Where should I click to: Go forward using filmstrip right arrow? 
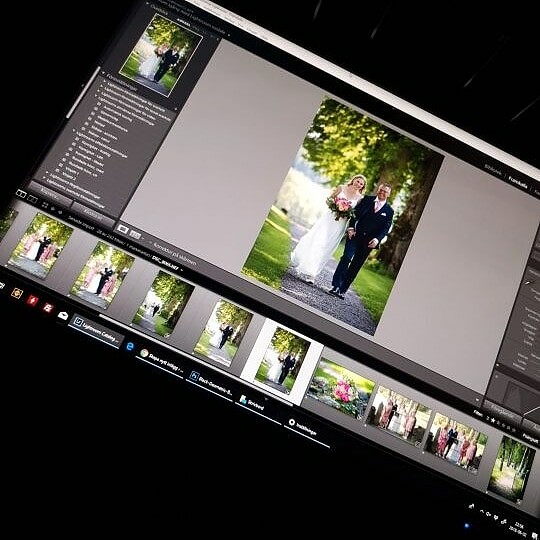[60, 212]
